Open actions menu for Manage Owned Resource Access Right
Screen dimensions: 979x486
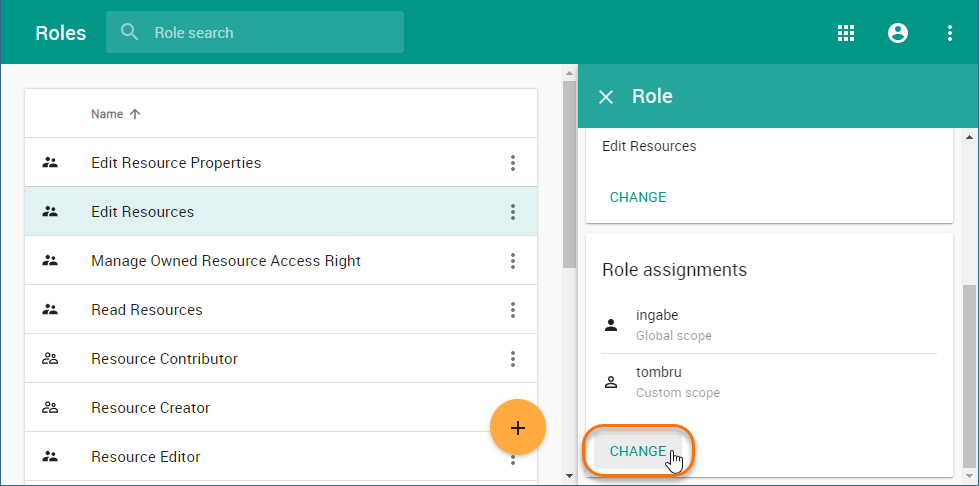[513, 261]
